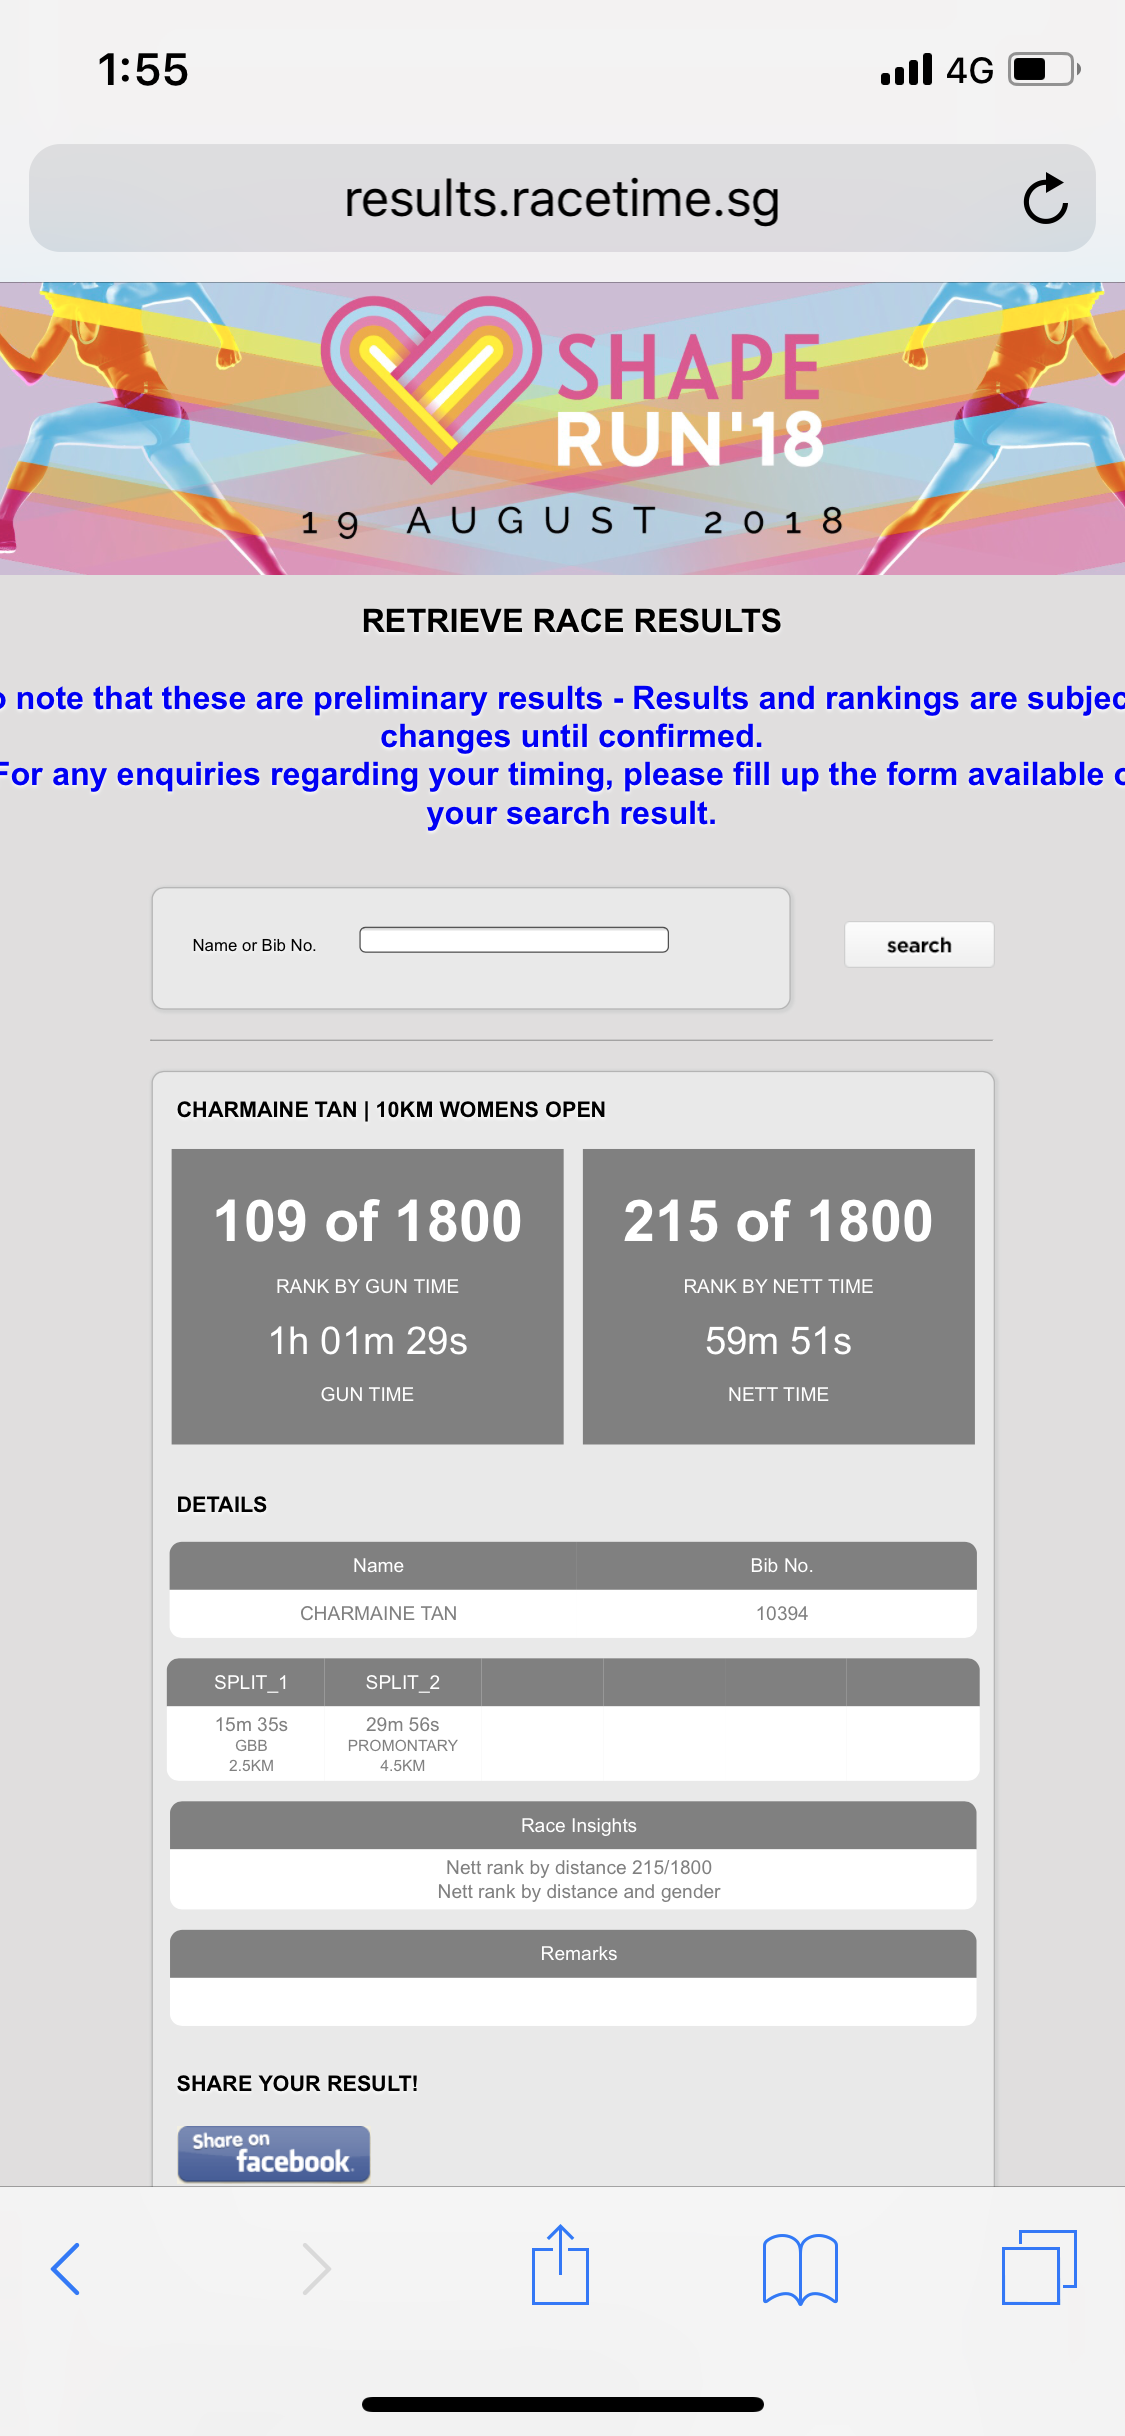Tap the 'your search result.' notice line
Screen dimensions: 1125x2436
571,814
